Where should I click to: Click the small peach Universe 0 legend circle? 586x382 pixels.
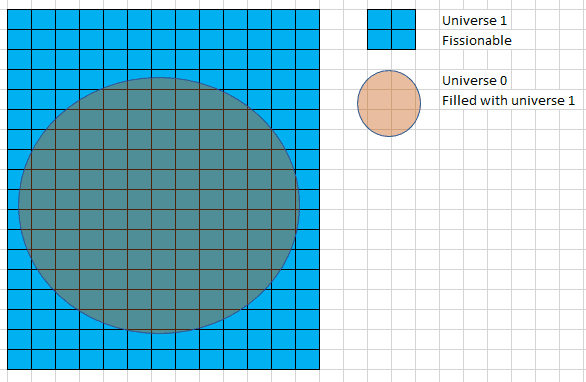[389, 104]
